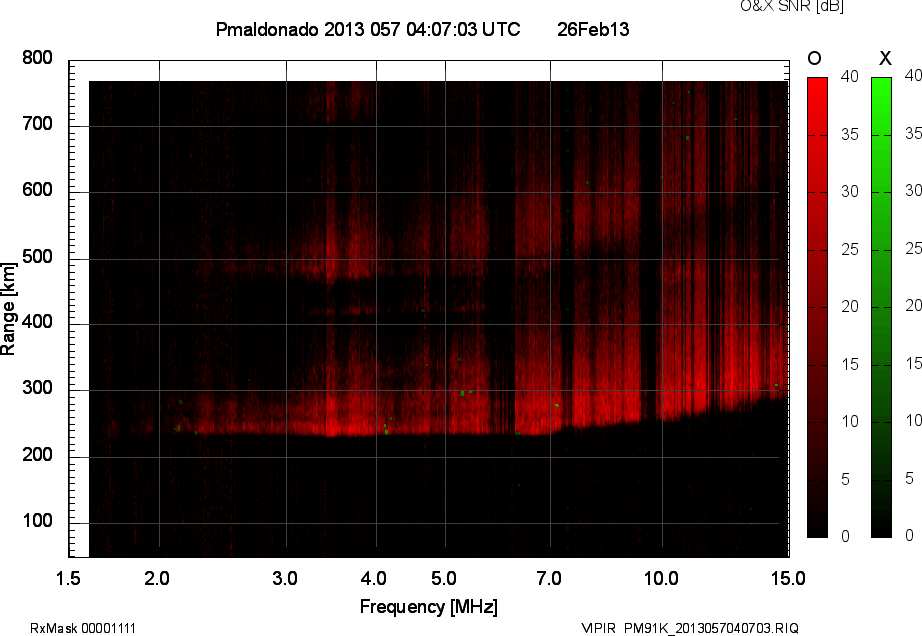Select the 100 km range tick label

(x=37, y=521)
